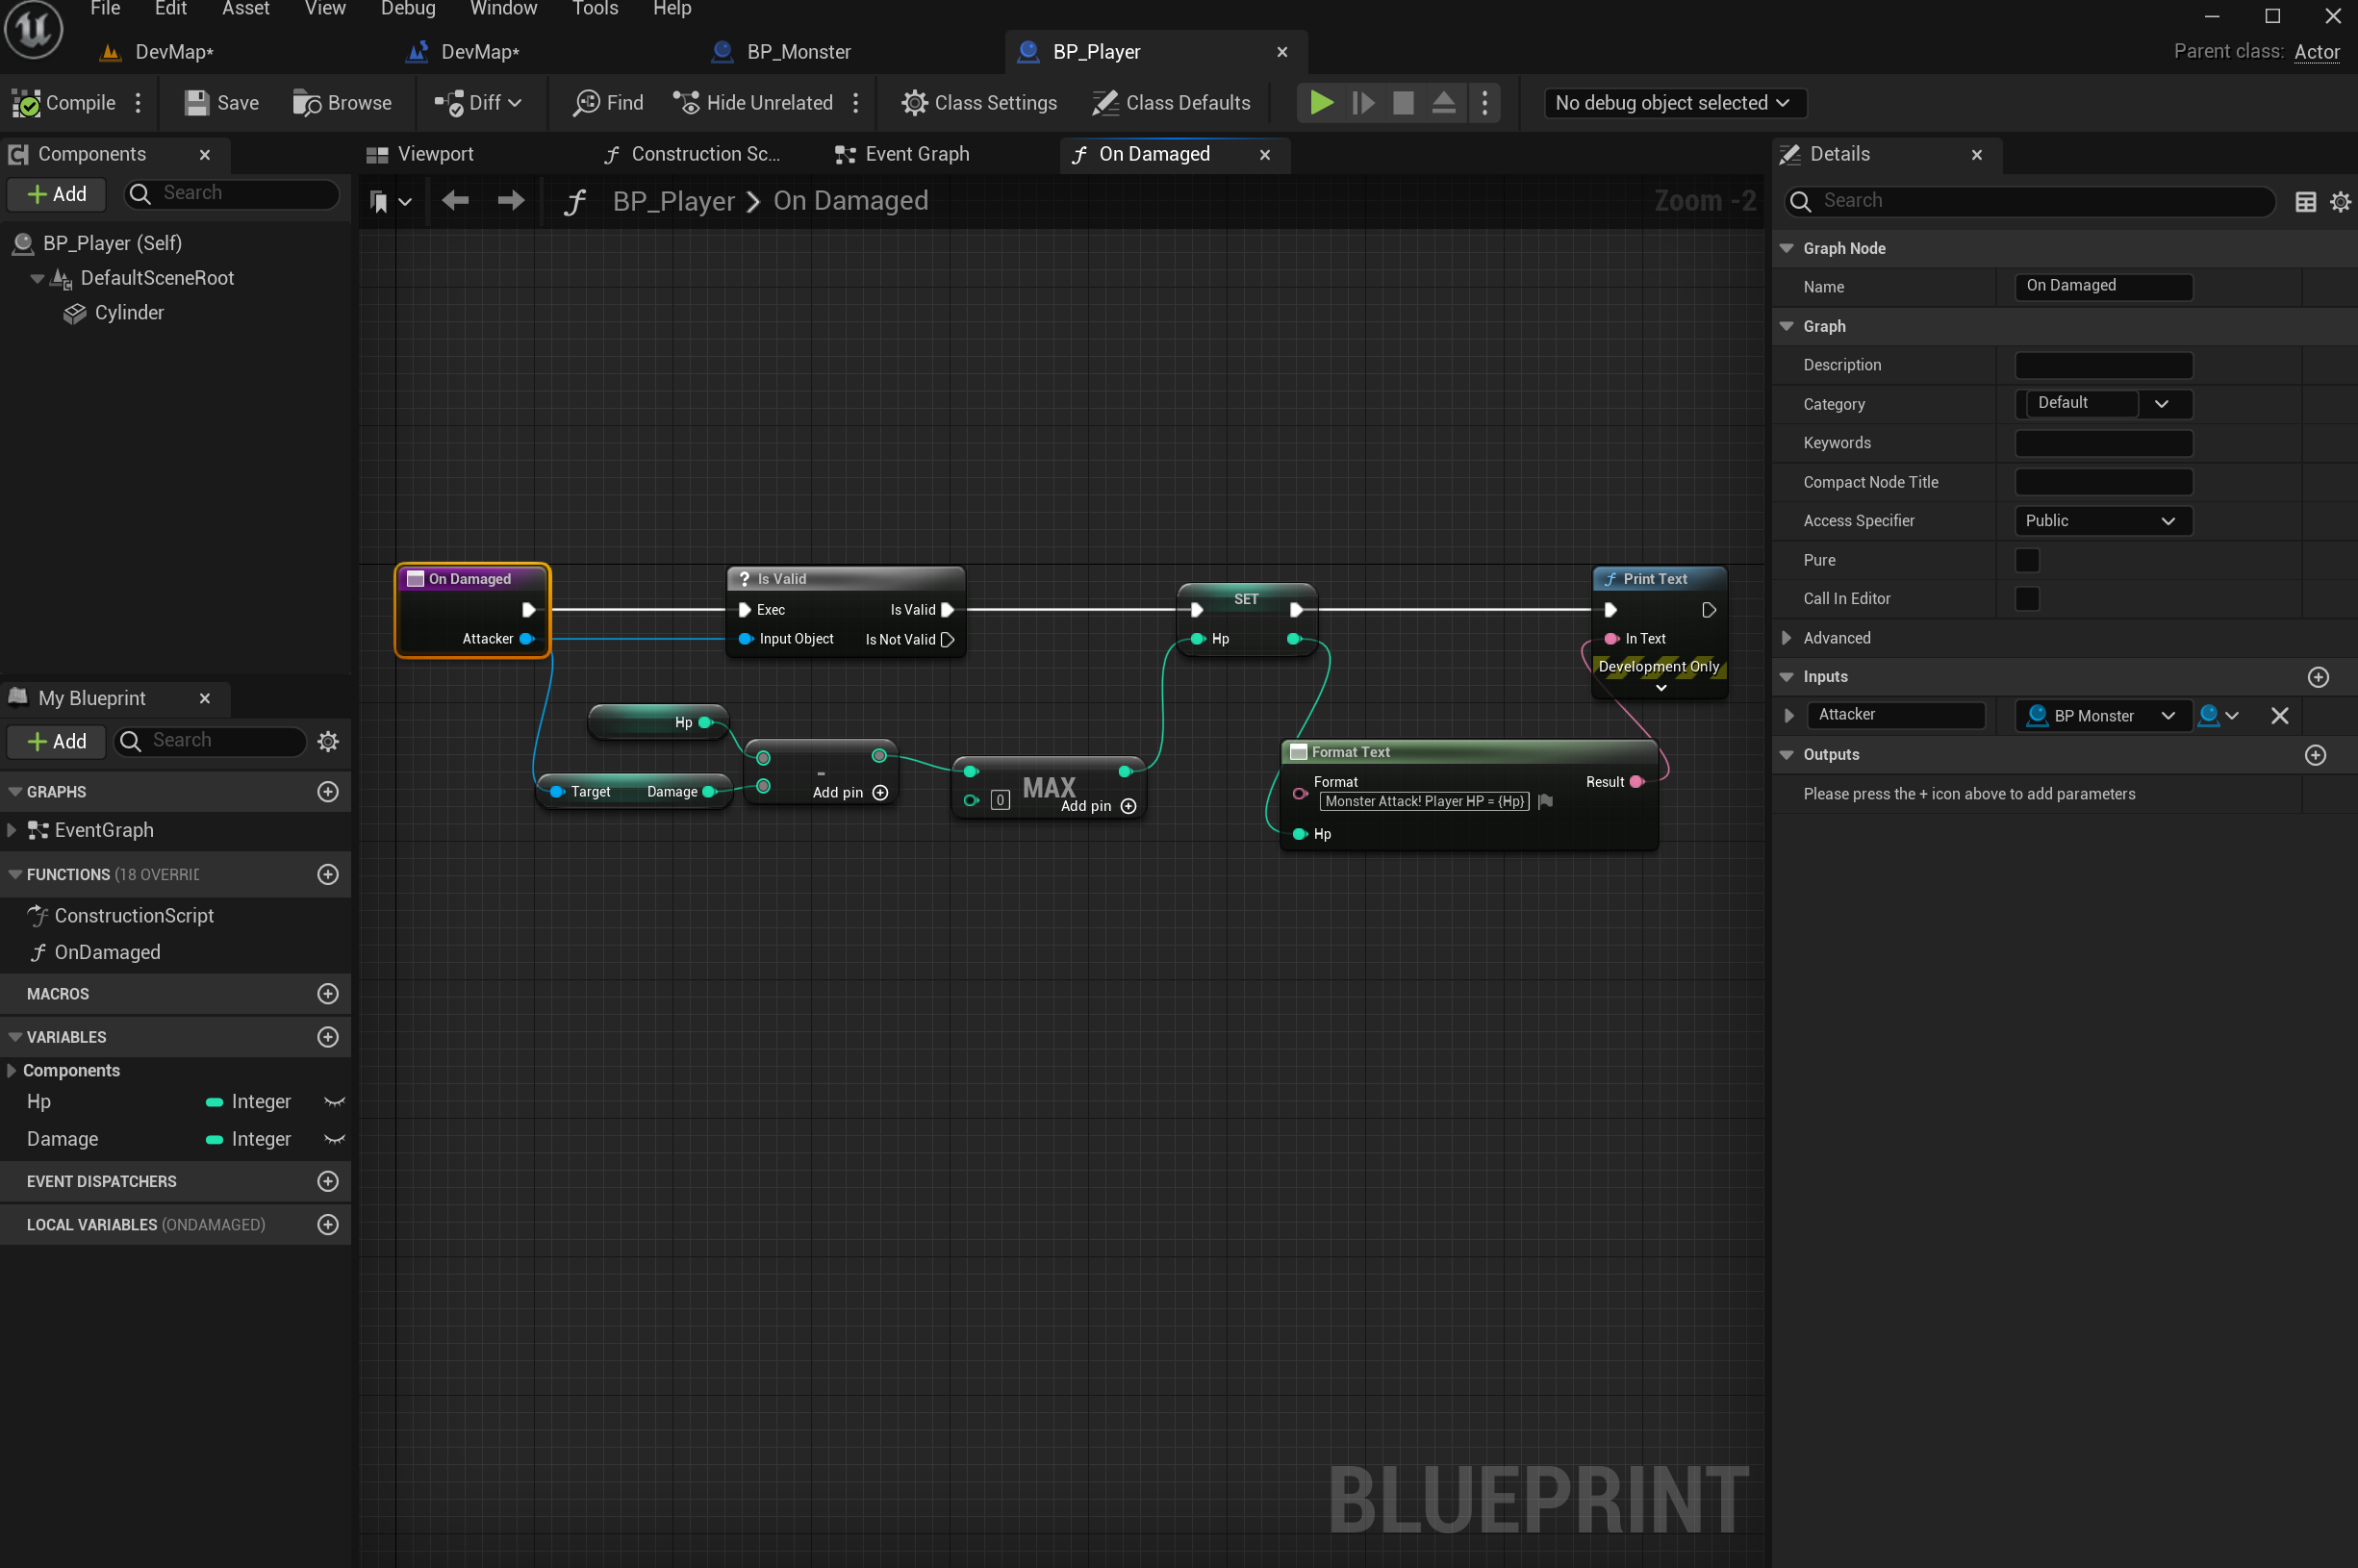Toggle Damage variable visibility eye
2358x1568 pixels.
click(334, 1139)
